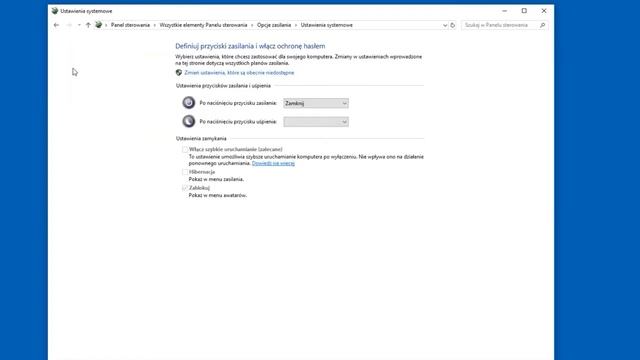Toggle the Zablokuj checkbox
Screen dimensions: 640x360
tap(185, 188)
